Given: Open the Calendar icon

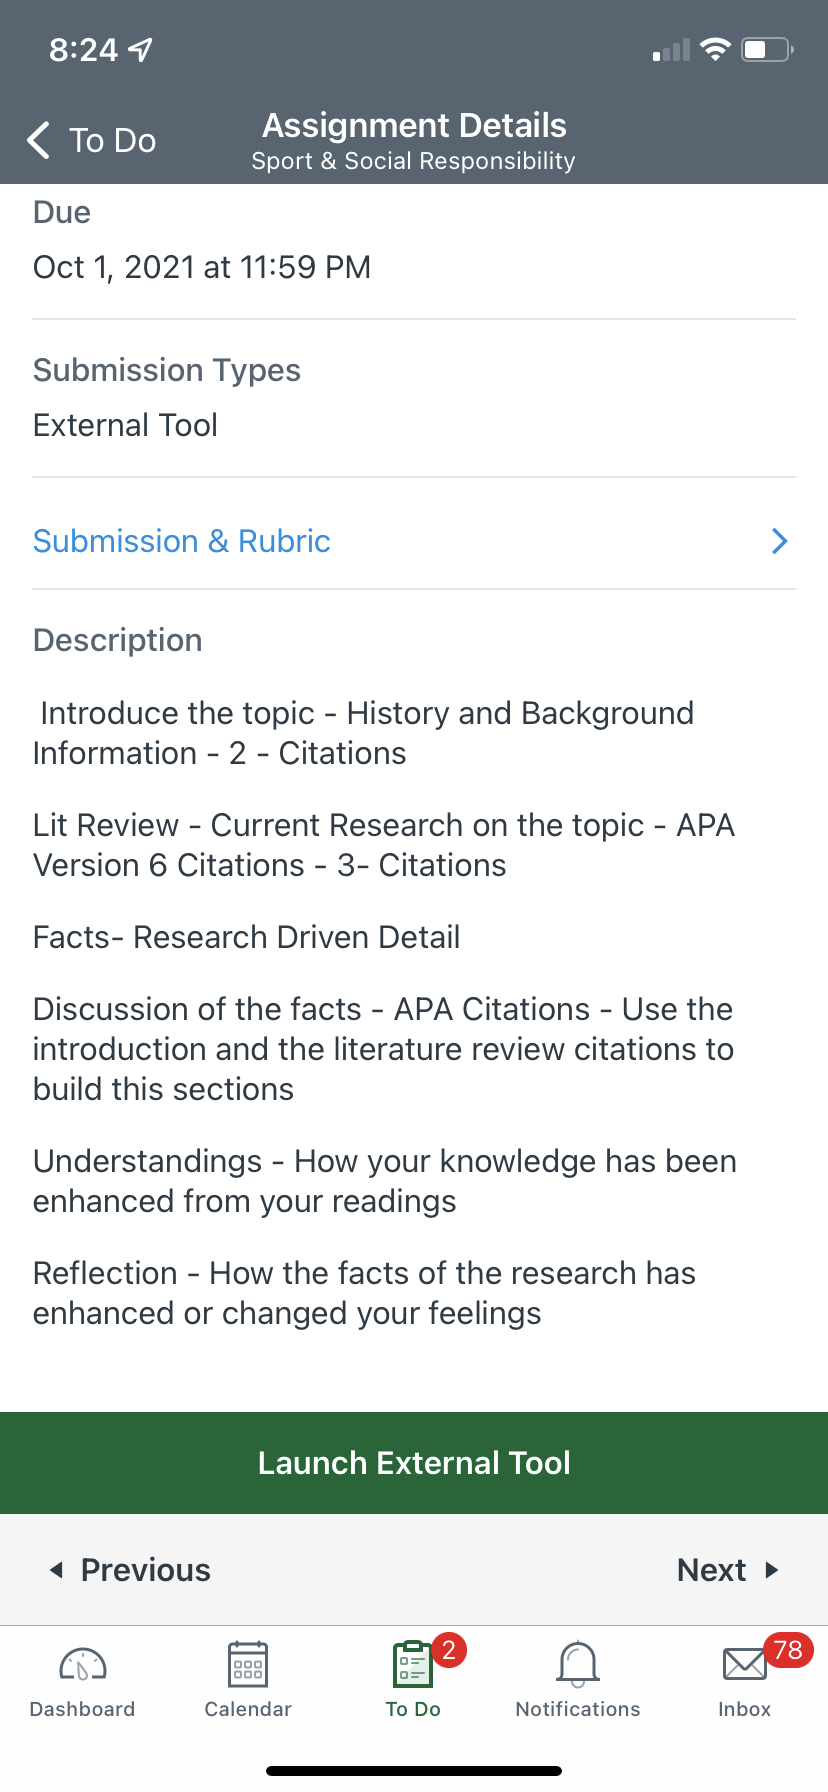Looking at the screenshot, I should [x=248, y=1665].
